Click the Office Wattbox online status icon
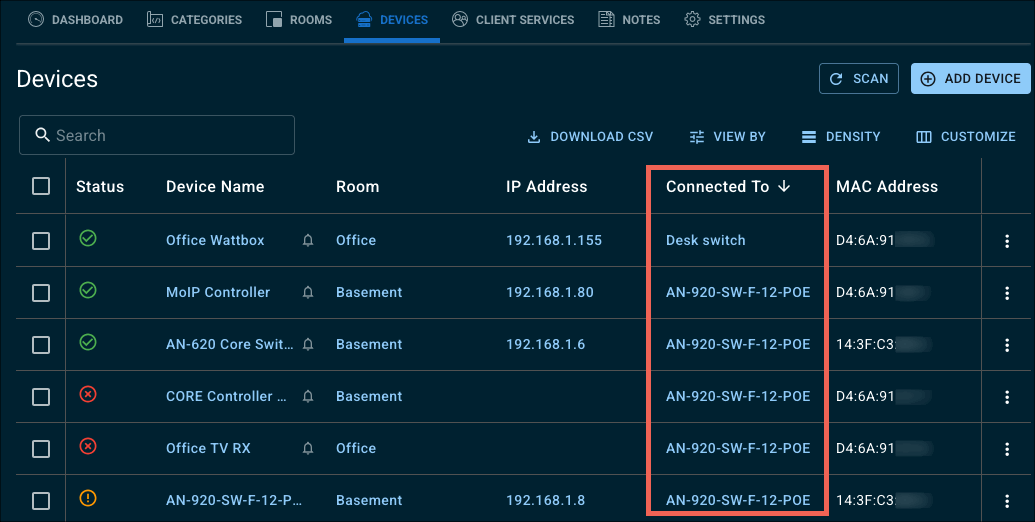This screenshot has width=1035, height=522. pos(88,238)
